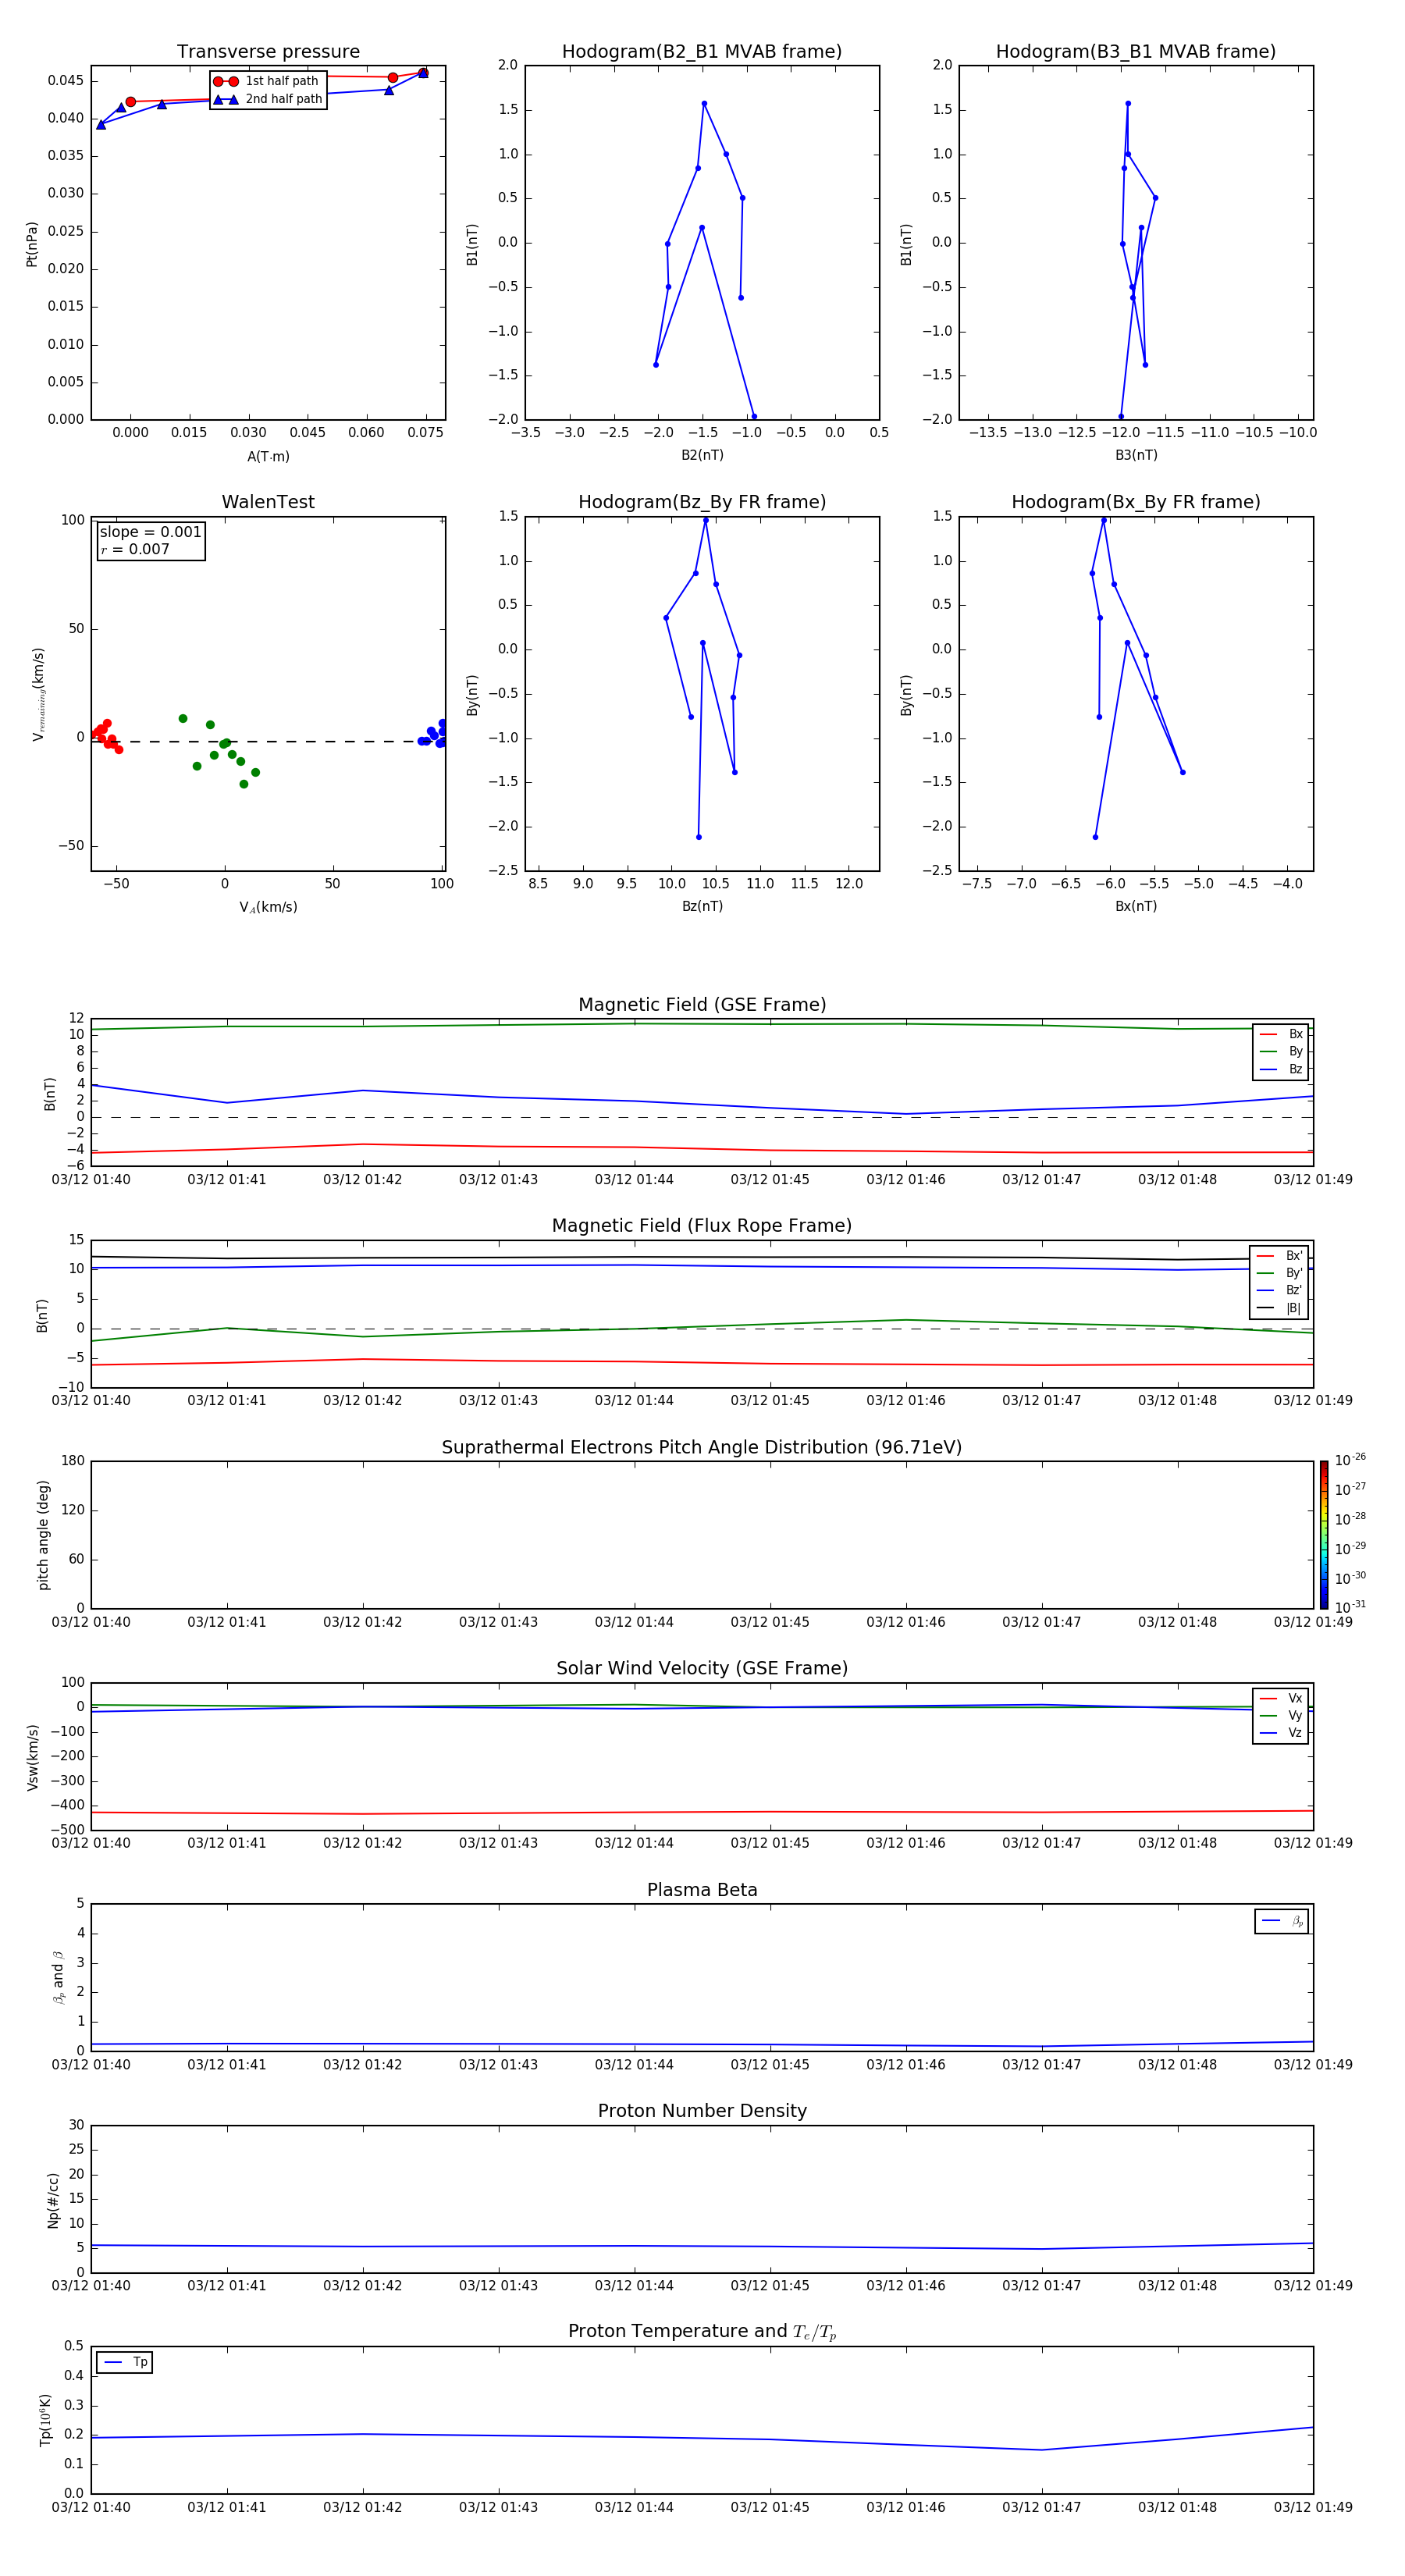The width and height of the screenshot is (1405, 2576).
Task: Click the '2nd half path' legend entry
Action: (x=268, y=99)
